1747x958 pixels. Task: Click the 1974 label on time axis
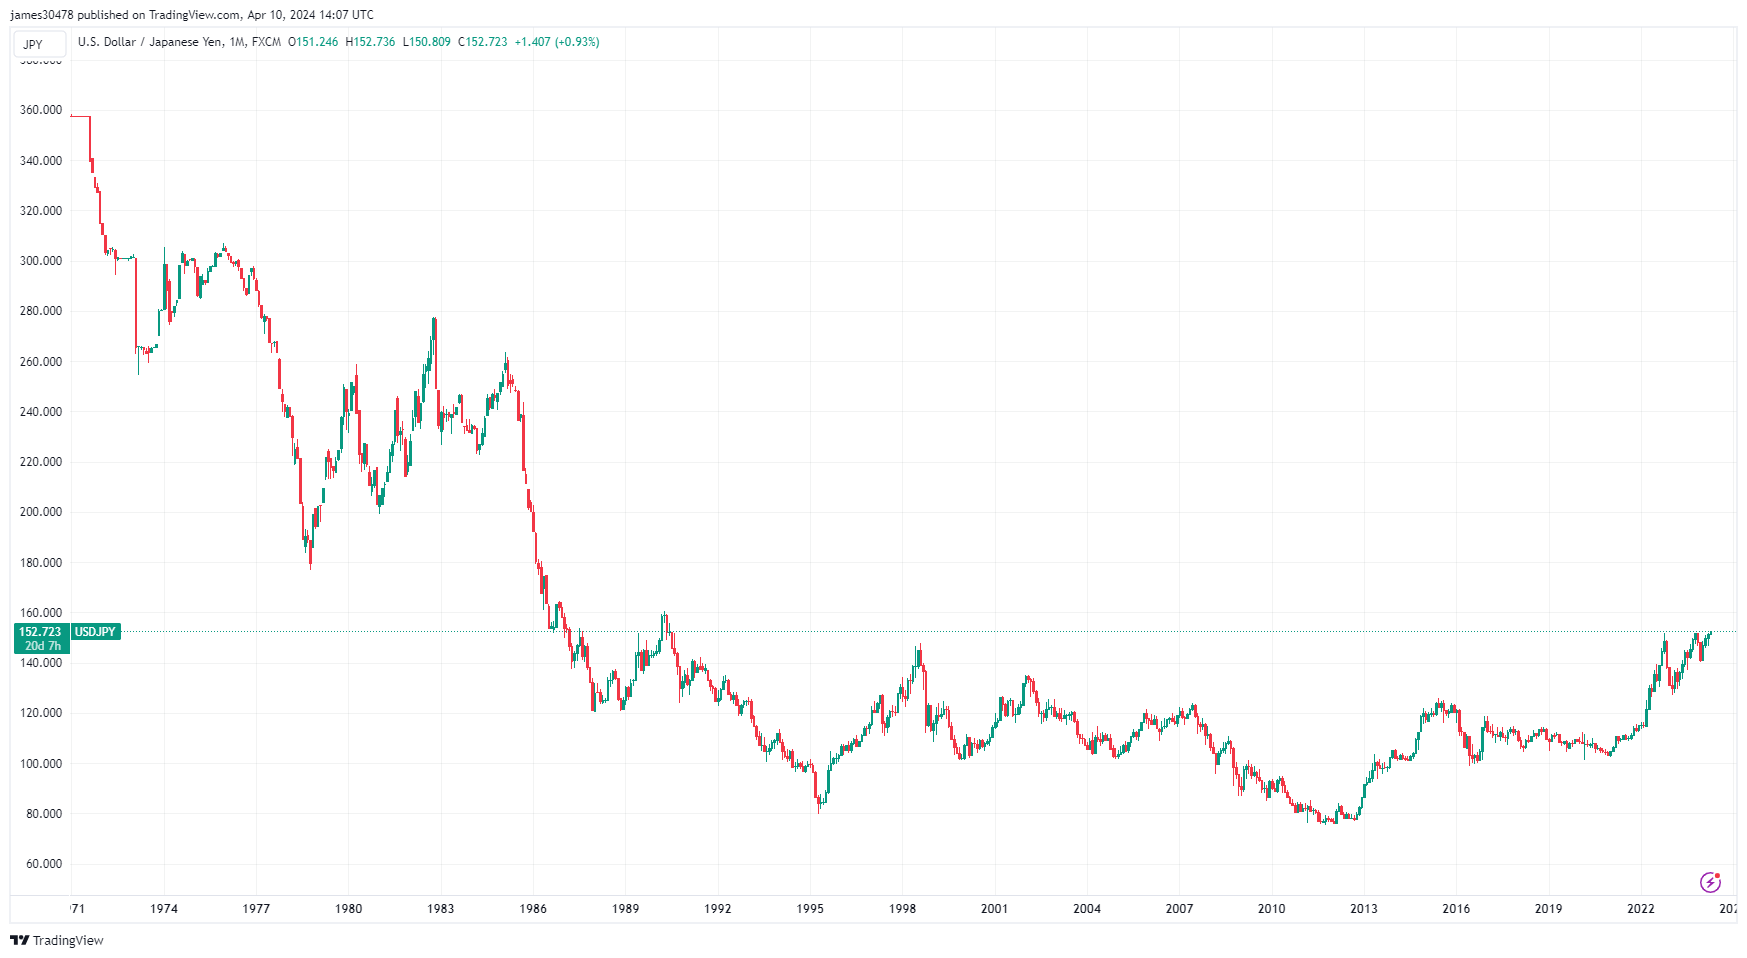click(x=164, y=908)
